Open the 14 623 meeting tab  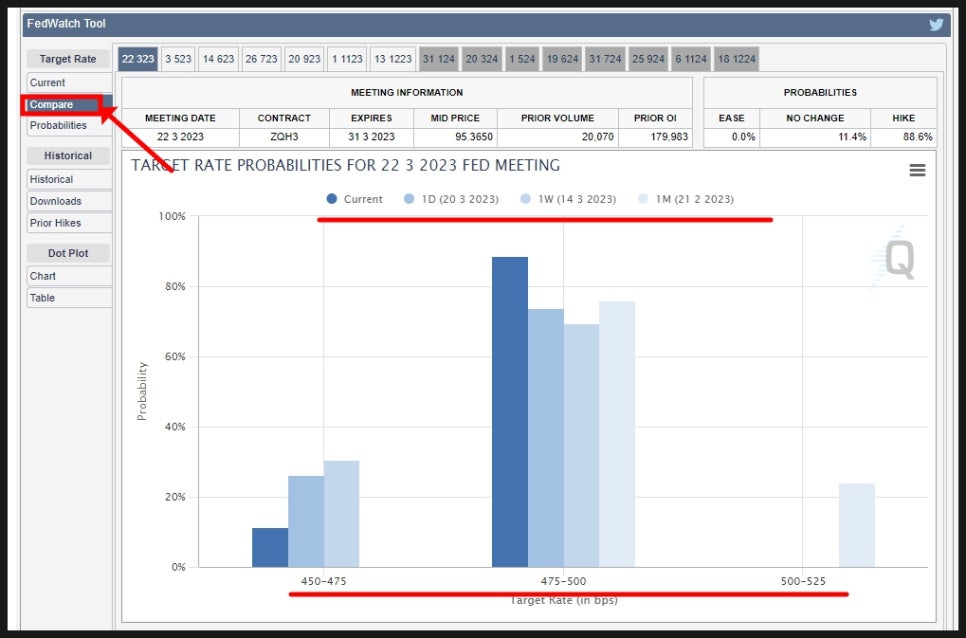(219, 59)
